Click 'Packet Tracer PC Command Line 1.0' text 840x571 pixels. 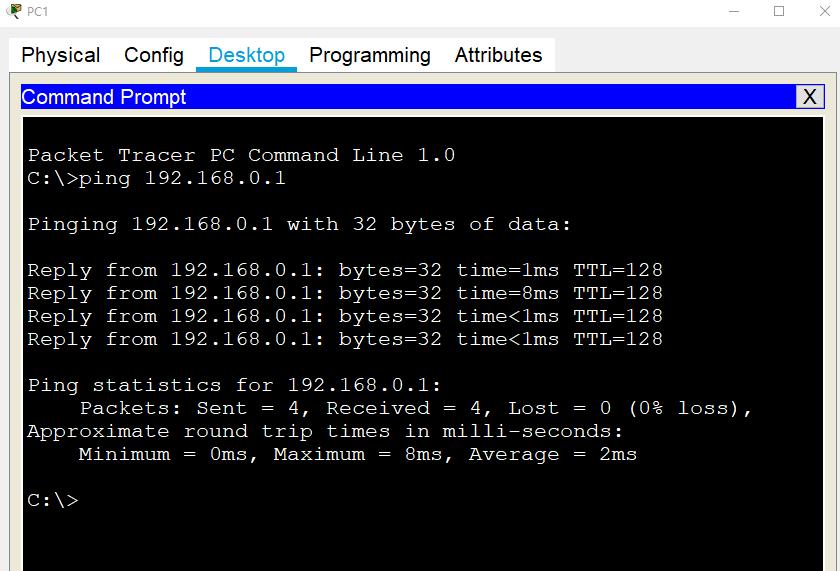(242, 155)
